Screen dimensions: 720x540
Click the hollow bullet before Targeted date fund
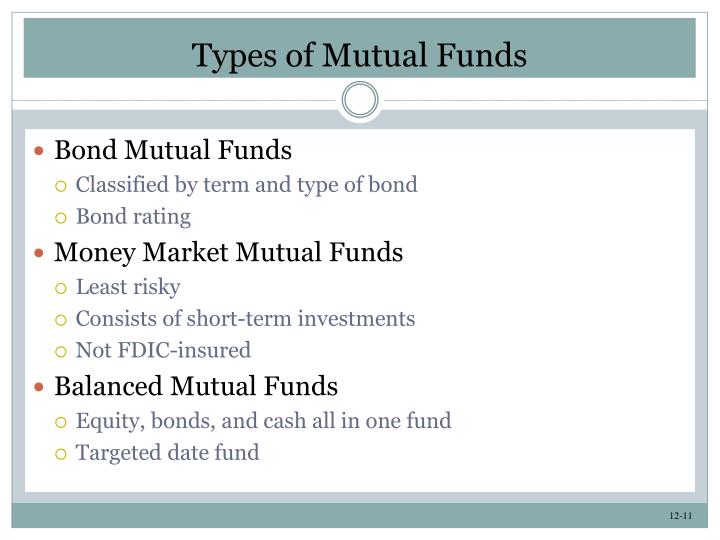coord(61,454)
